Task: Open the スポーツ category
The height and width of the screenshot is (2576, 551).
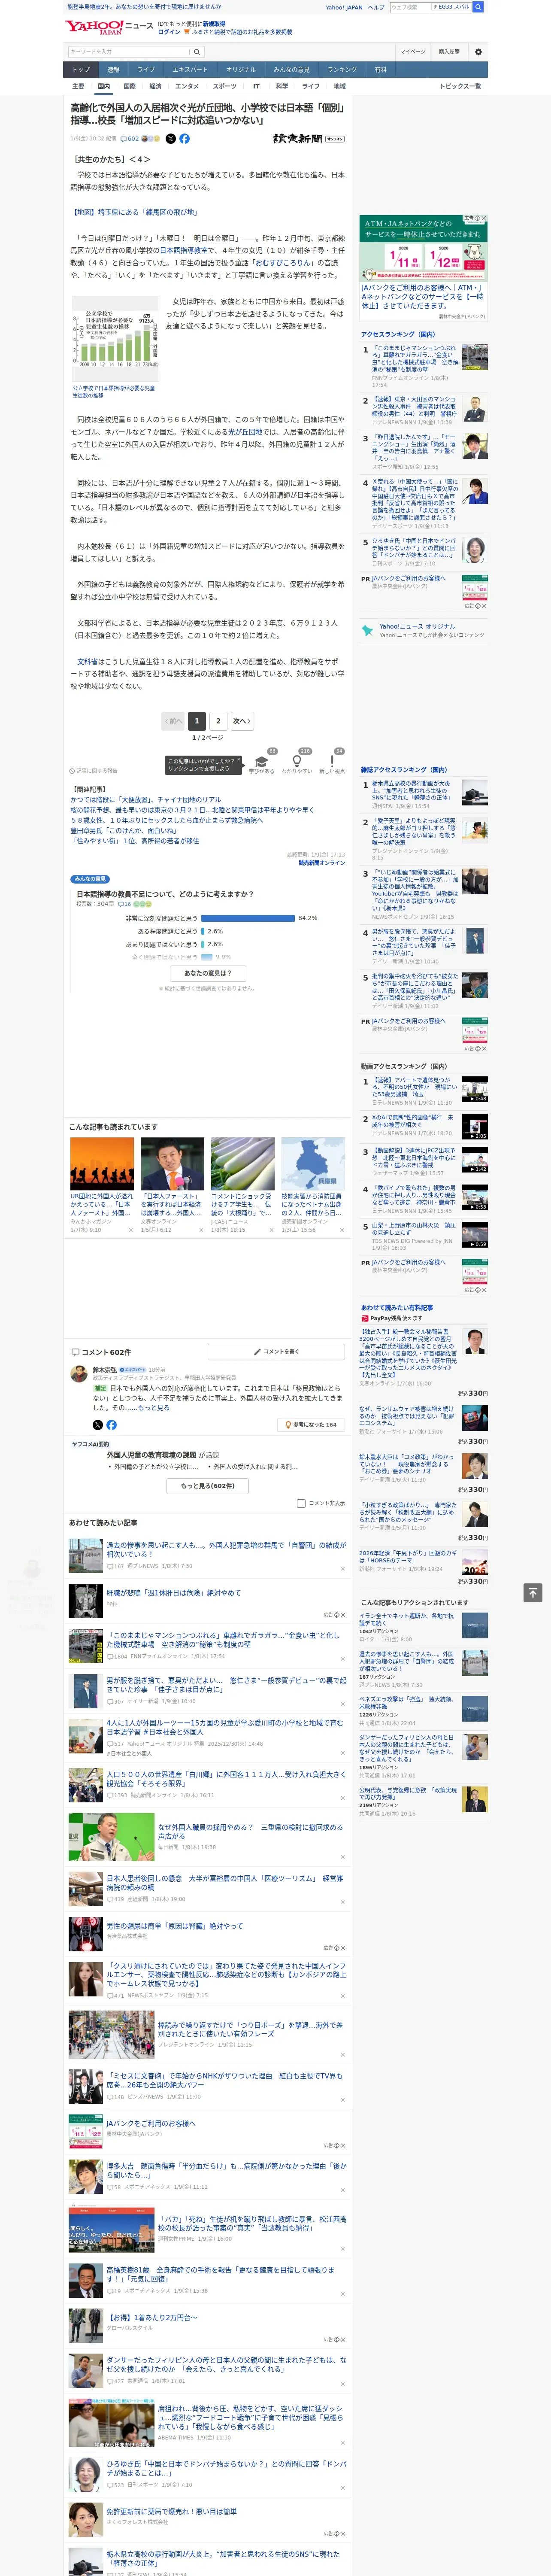Action: 225,86
